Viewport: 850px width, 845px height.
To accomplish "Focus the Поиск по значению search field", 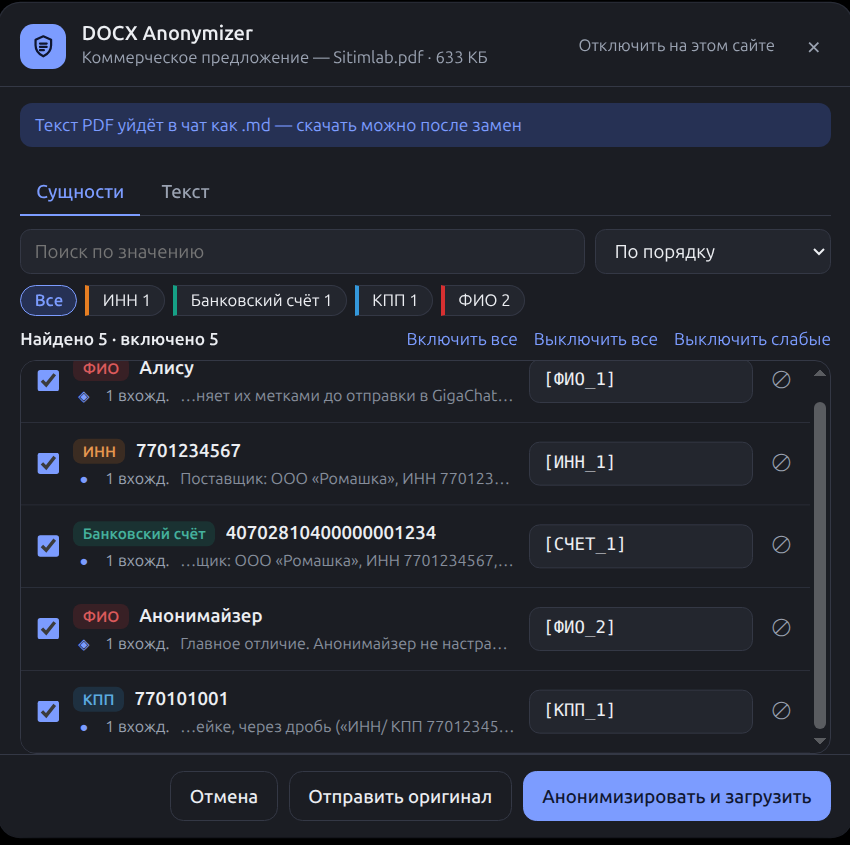I will click(302, 251).
